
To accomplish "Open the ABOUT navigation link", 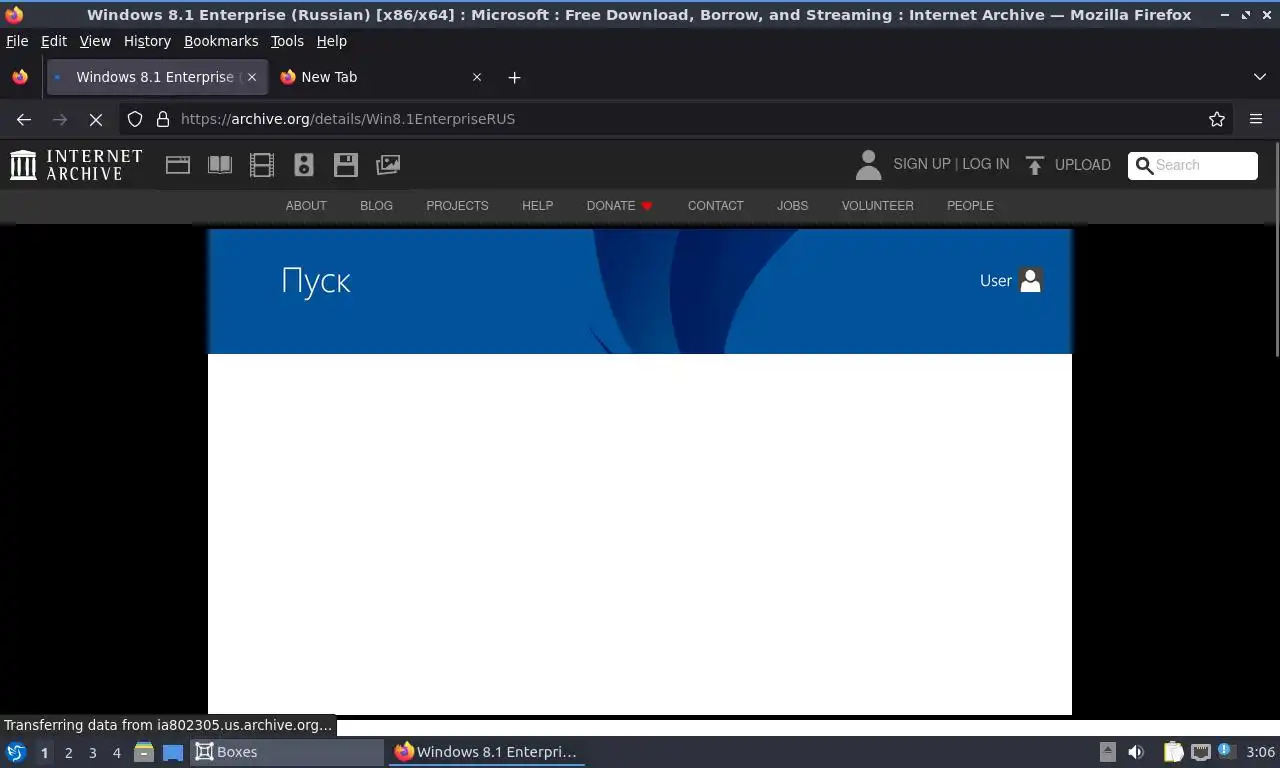I will click(x=306, y=205).
